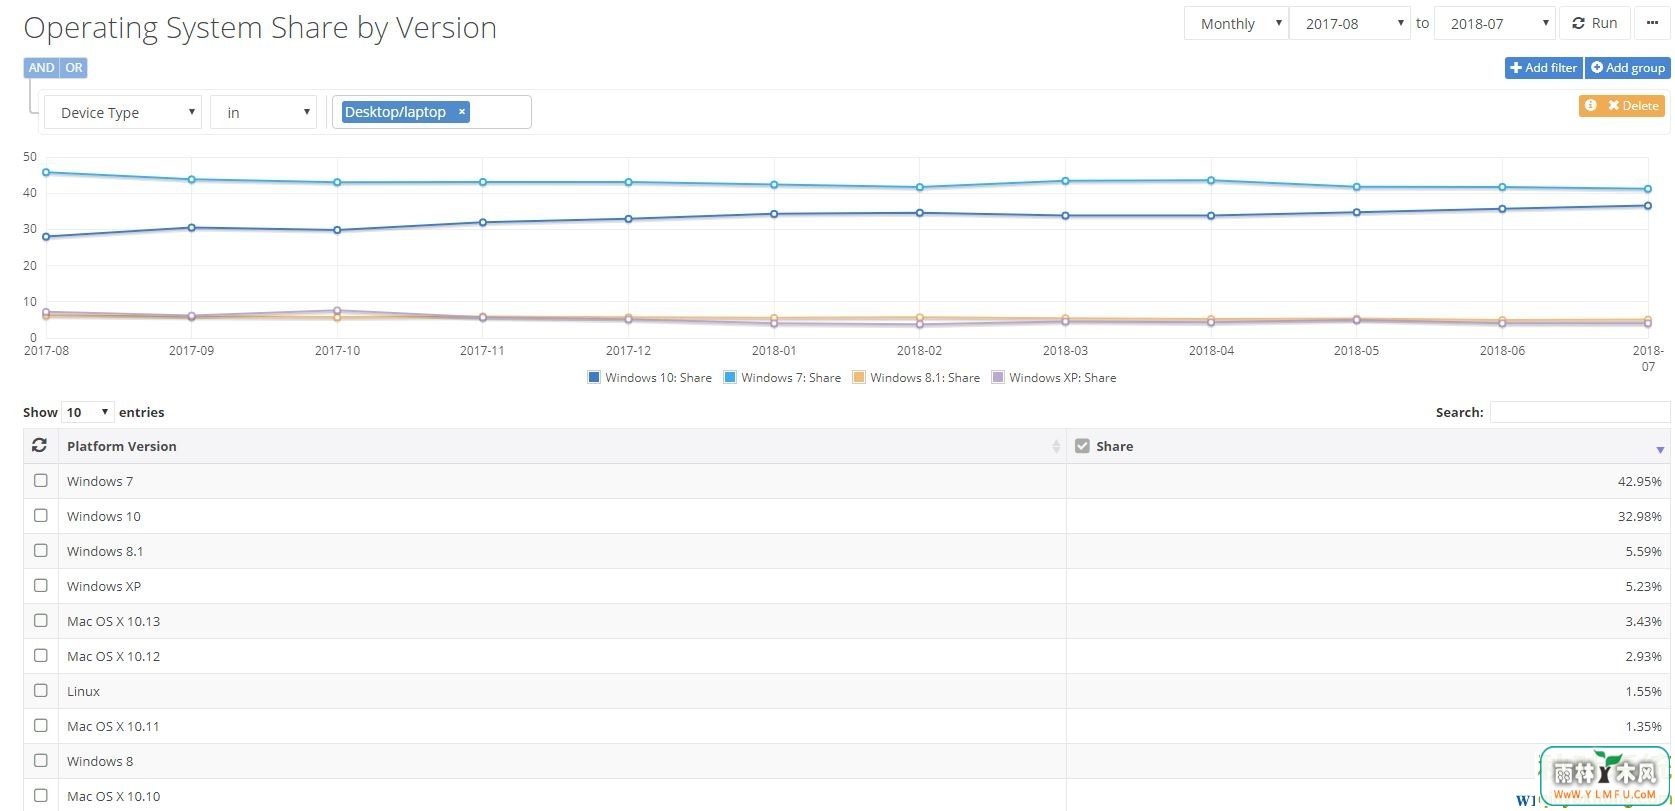The image size is (1675, 811).
Task: Click the Search input field
Action: 1580,412
